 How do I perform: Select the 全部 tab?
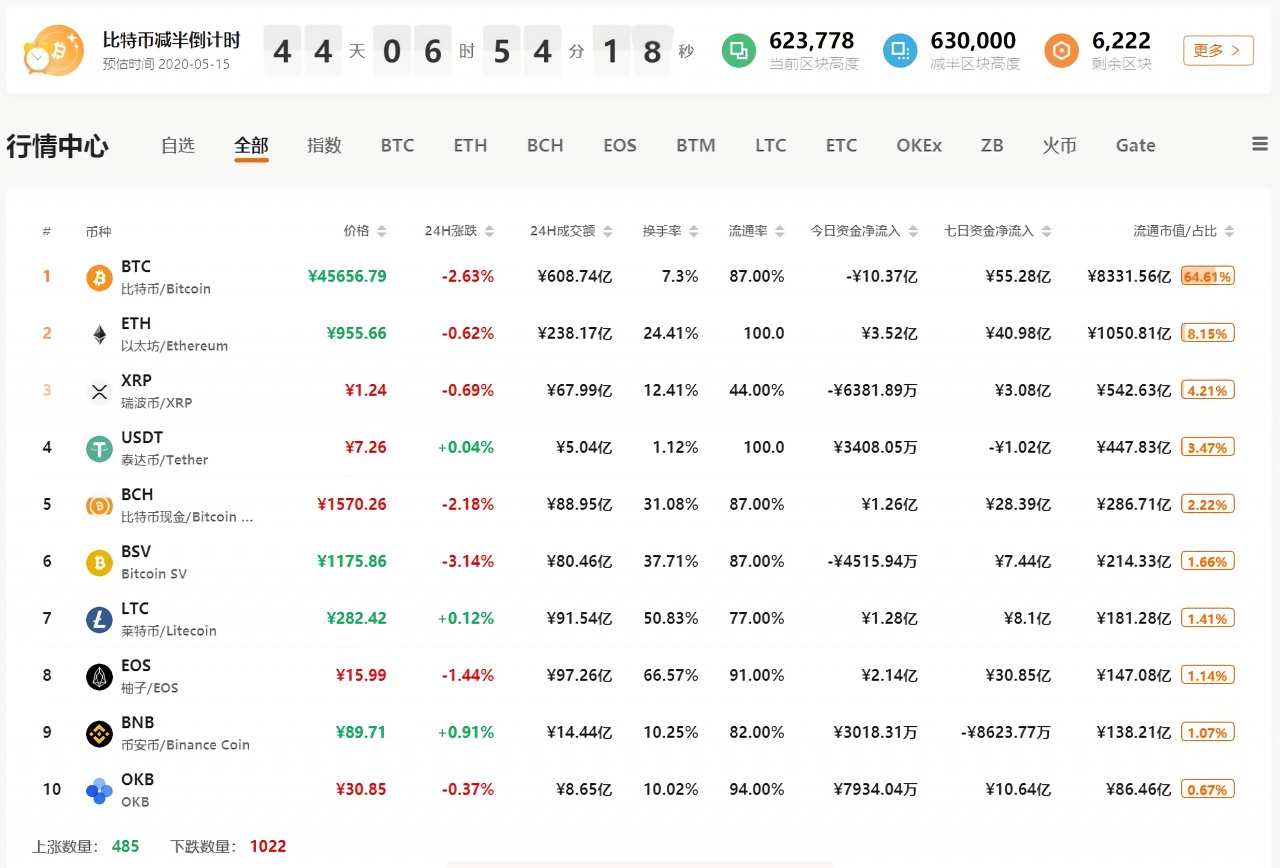(x=251, y=145)
